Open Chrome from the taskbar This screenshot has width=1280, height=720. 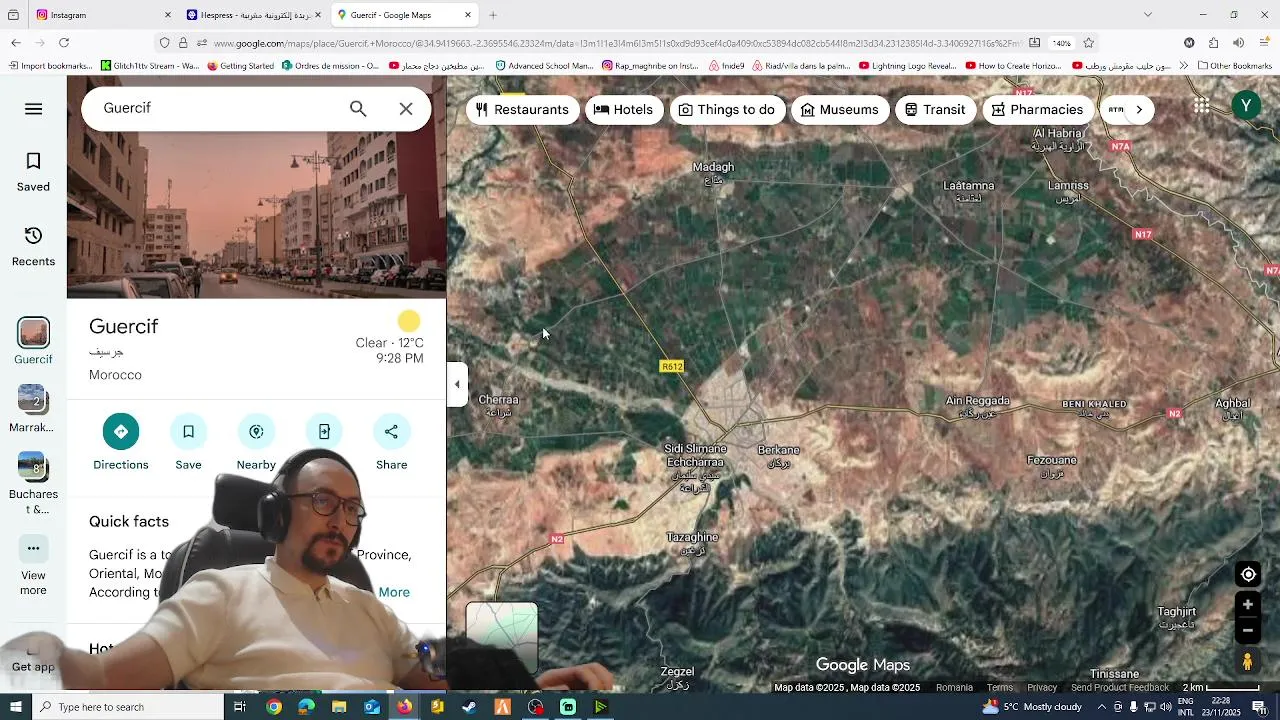tap(274, 707)
